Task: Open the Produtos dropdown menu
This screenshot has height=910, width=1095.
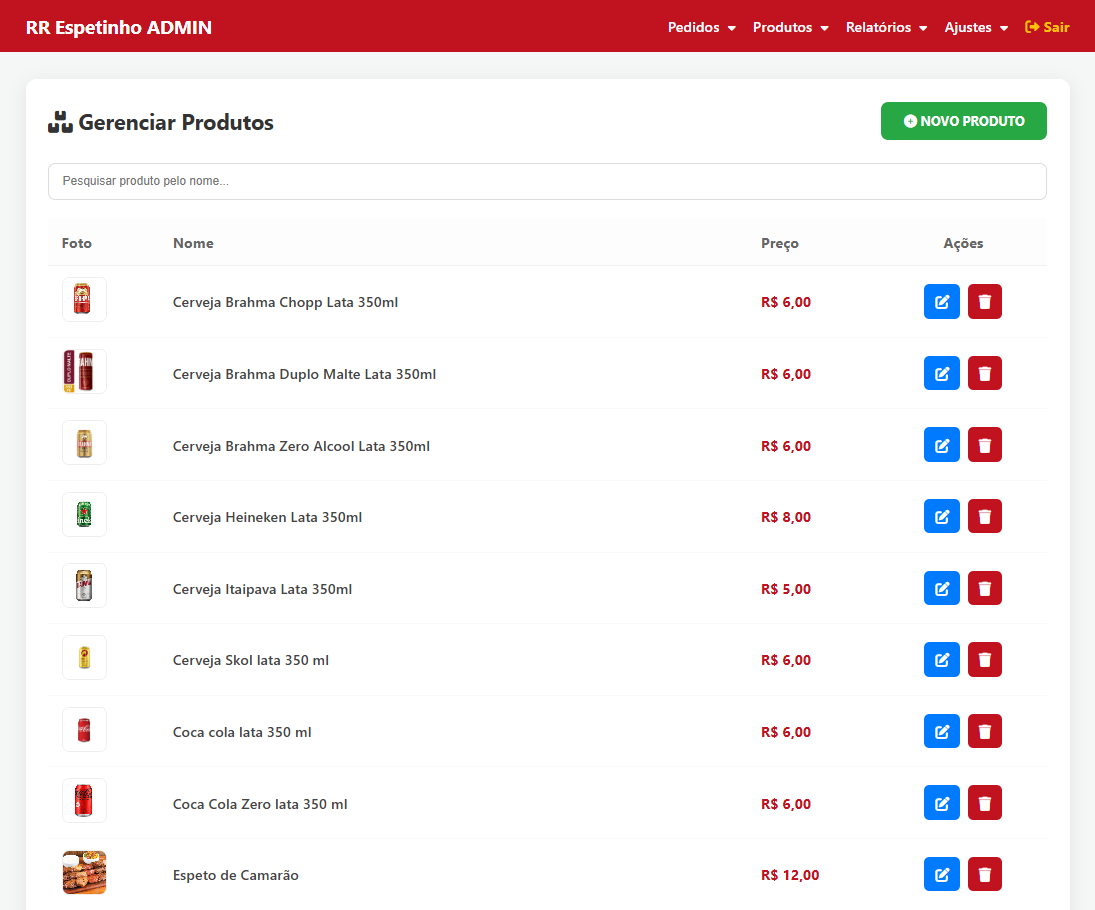Action: 791,27
